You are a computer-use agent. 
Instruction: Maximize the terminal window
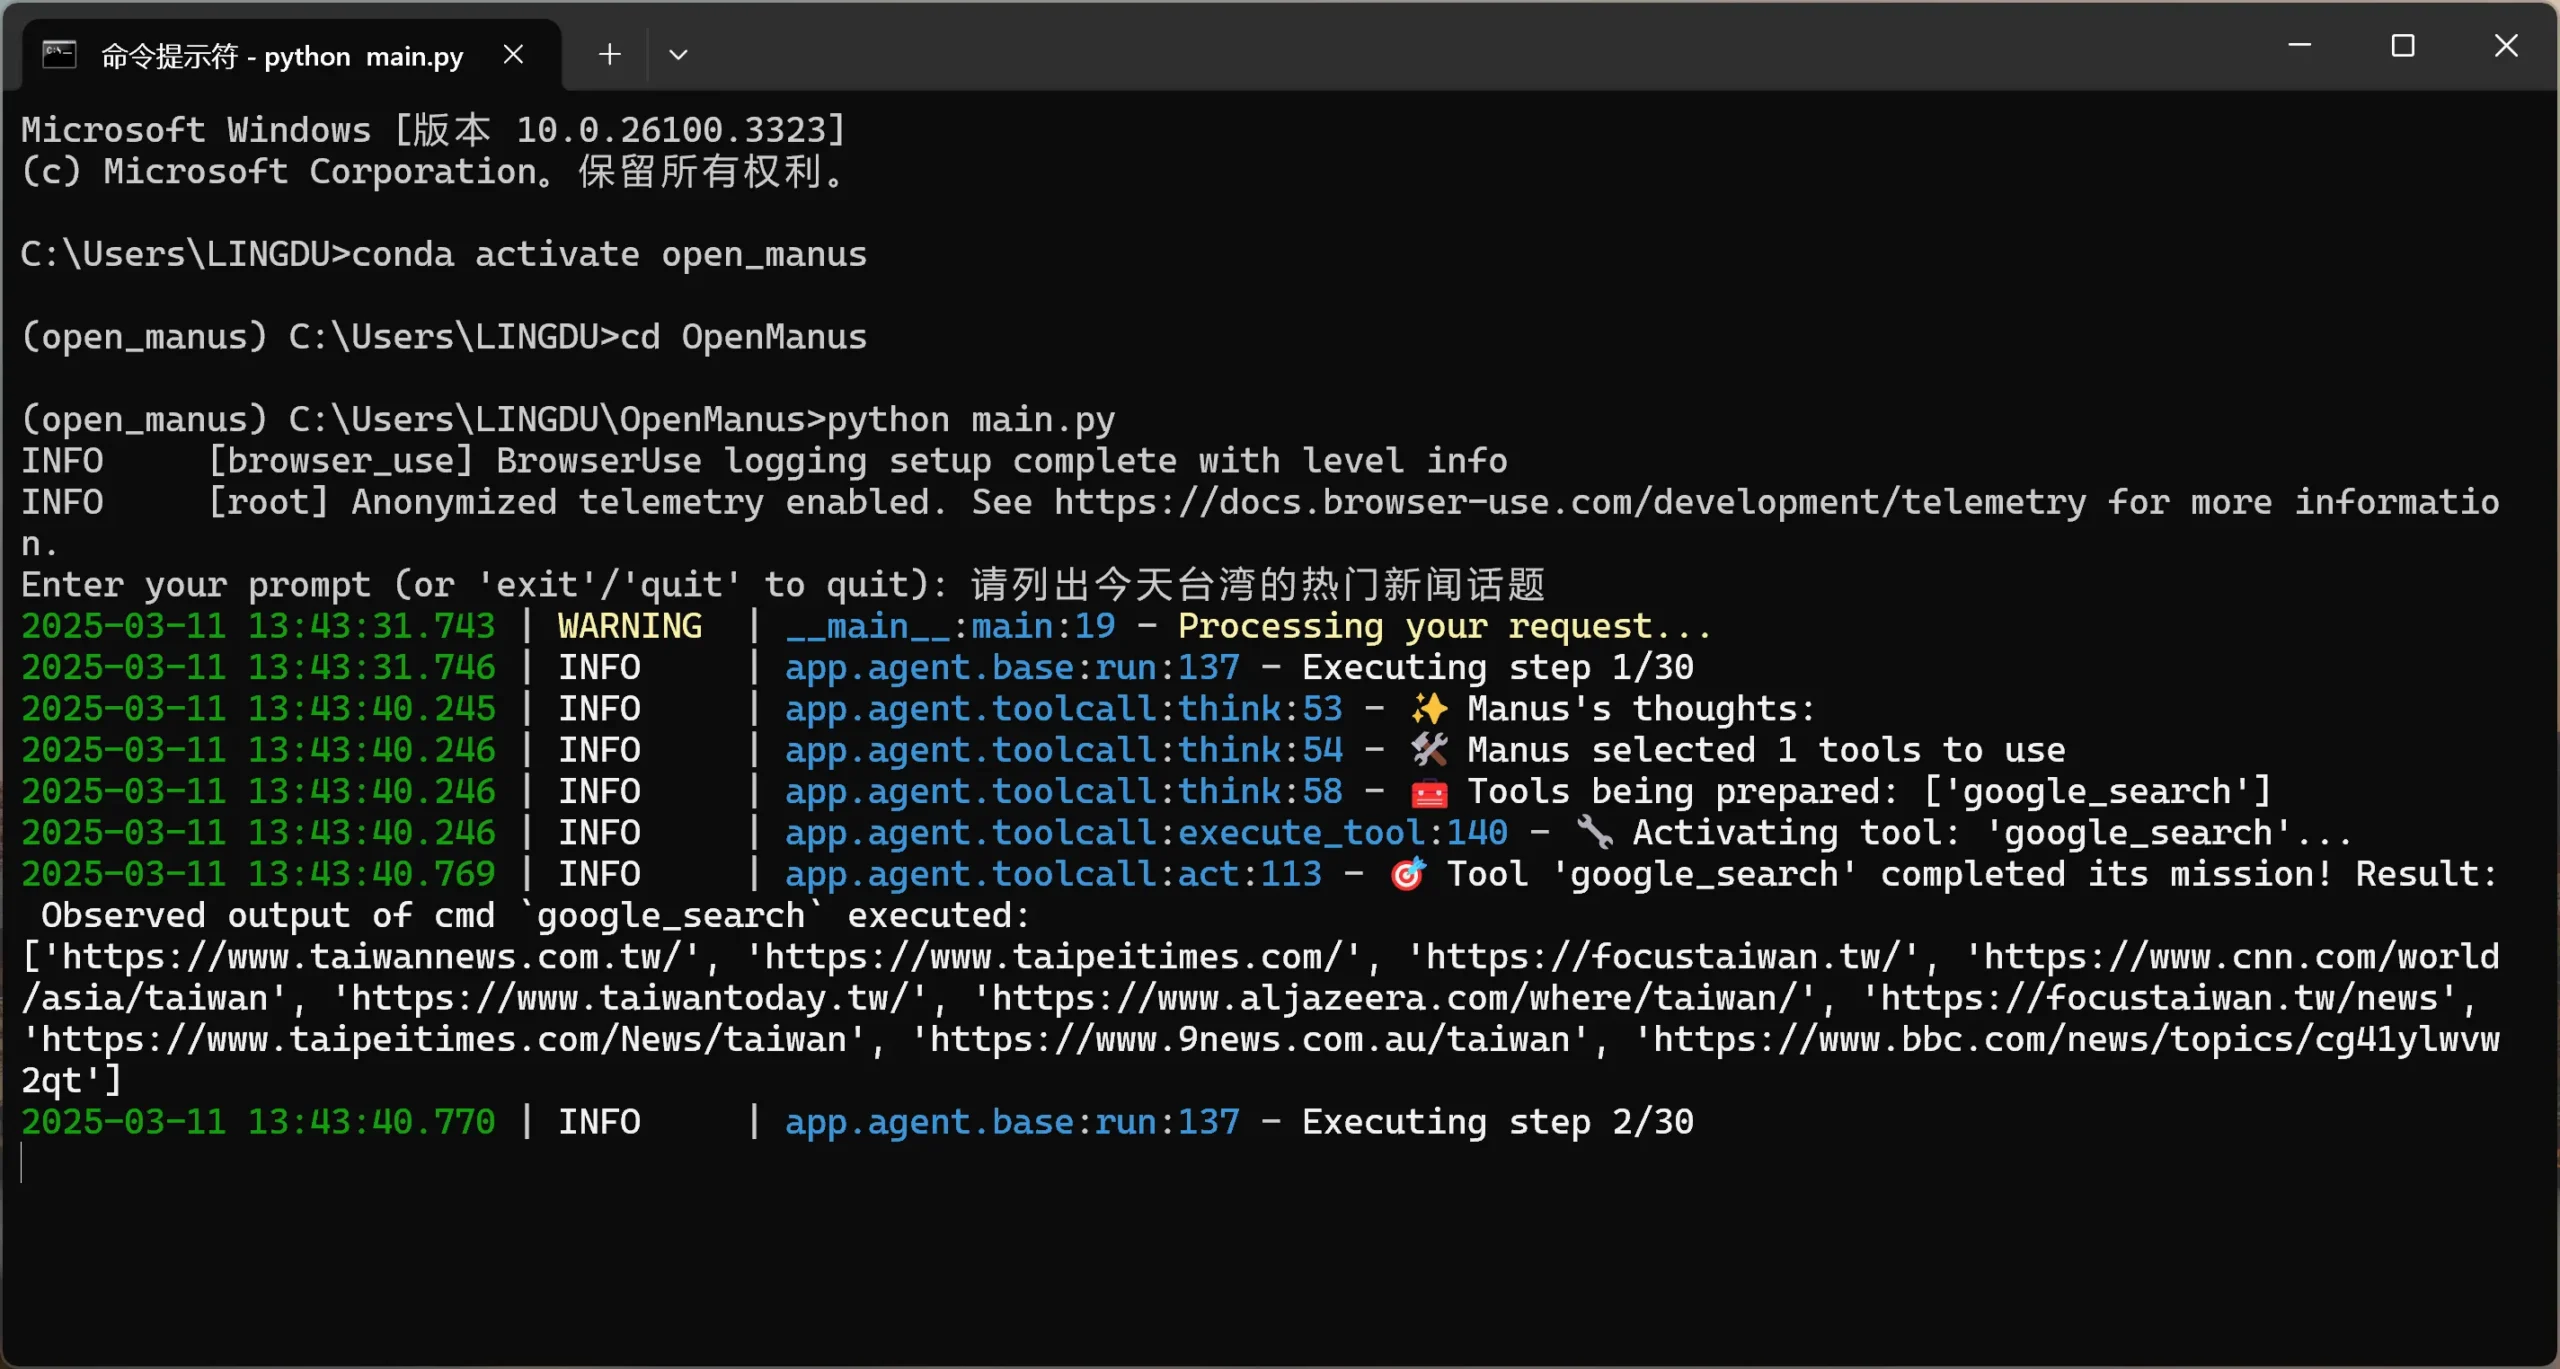(x=2402, y=46)
